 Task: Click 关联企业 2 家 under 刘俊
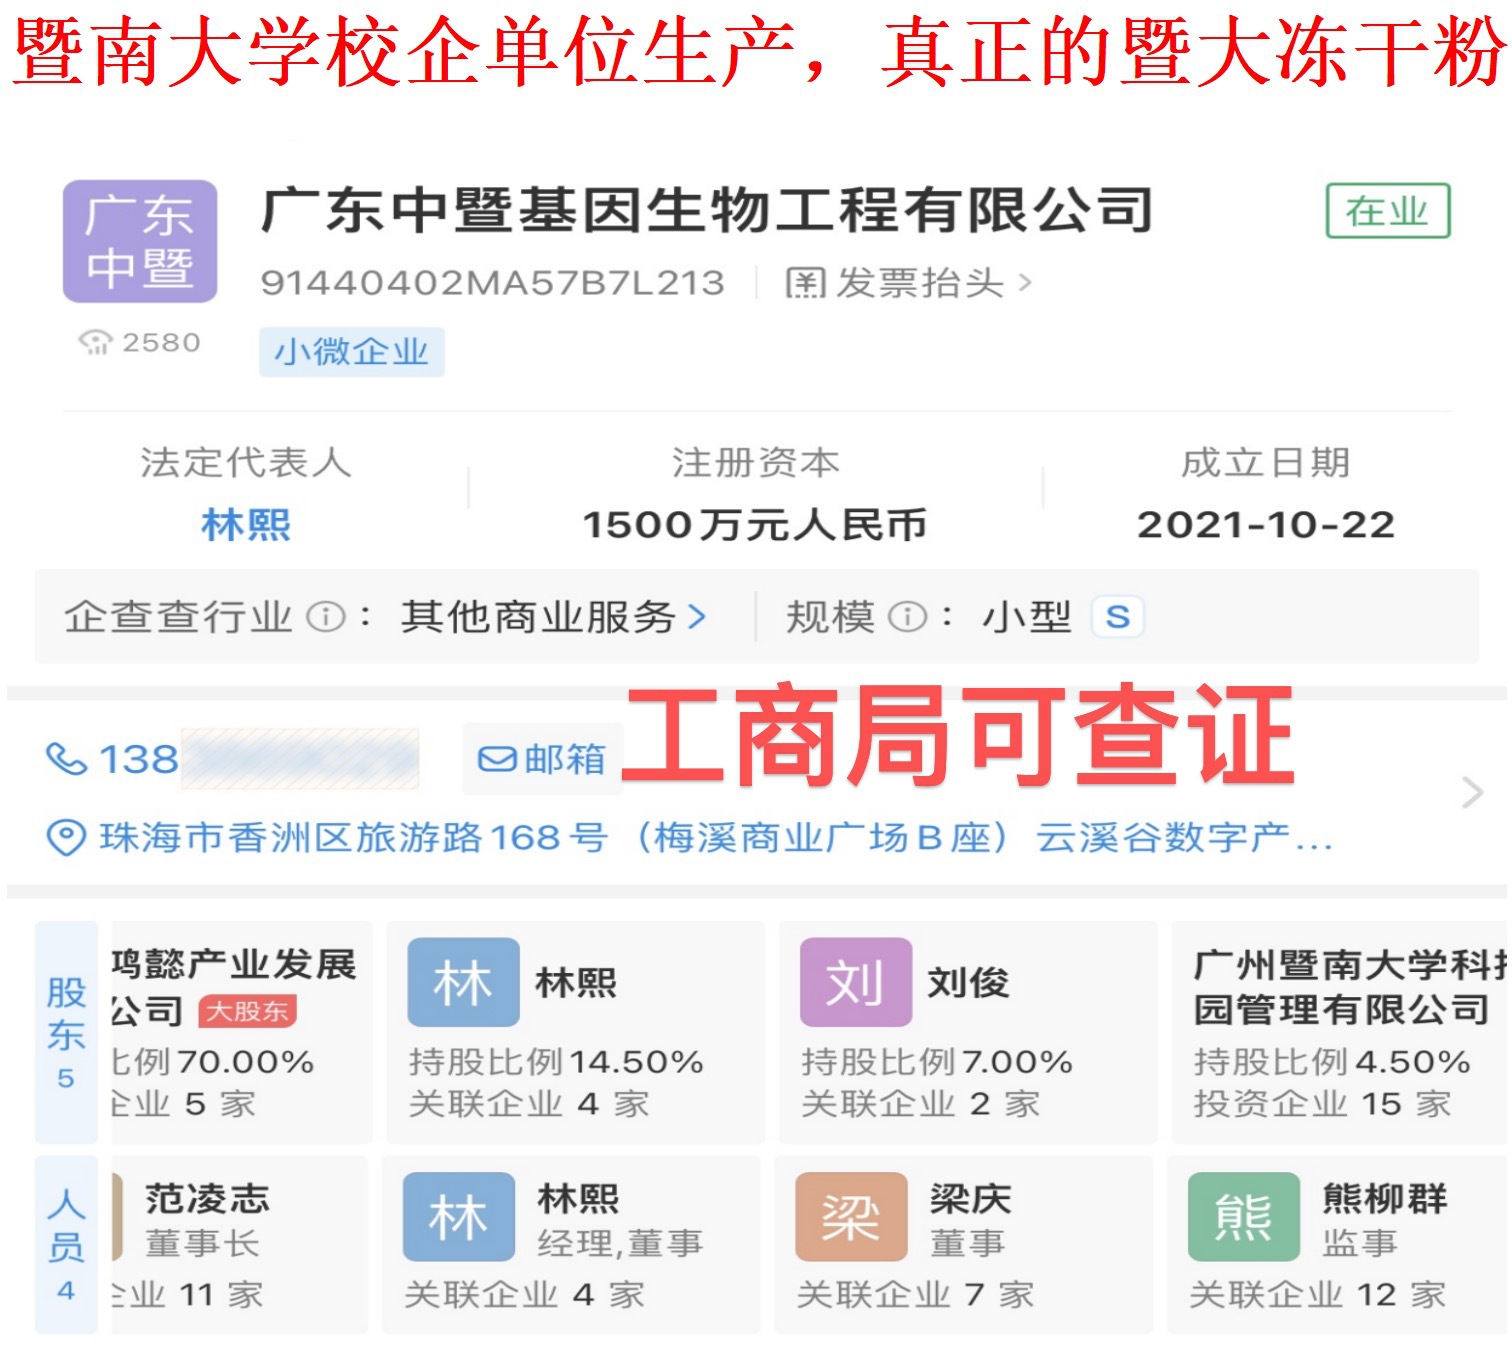click(x=921, y=1104)
